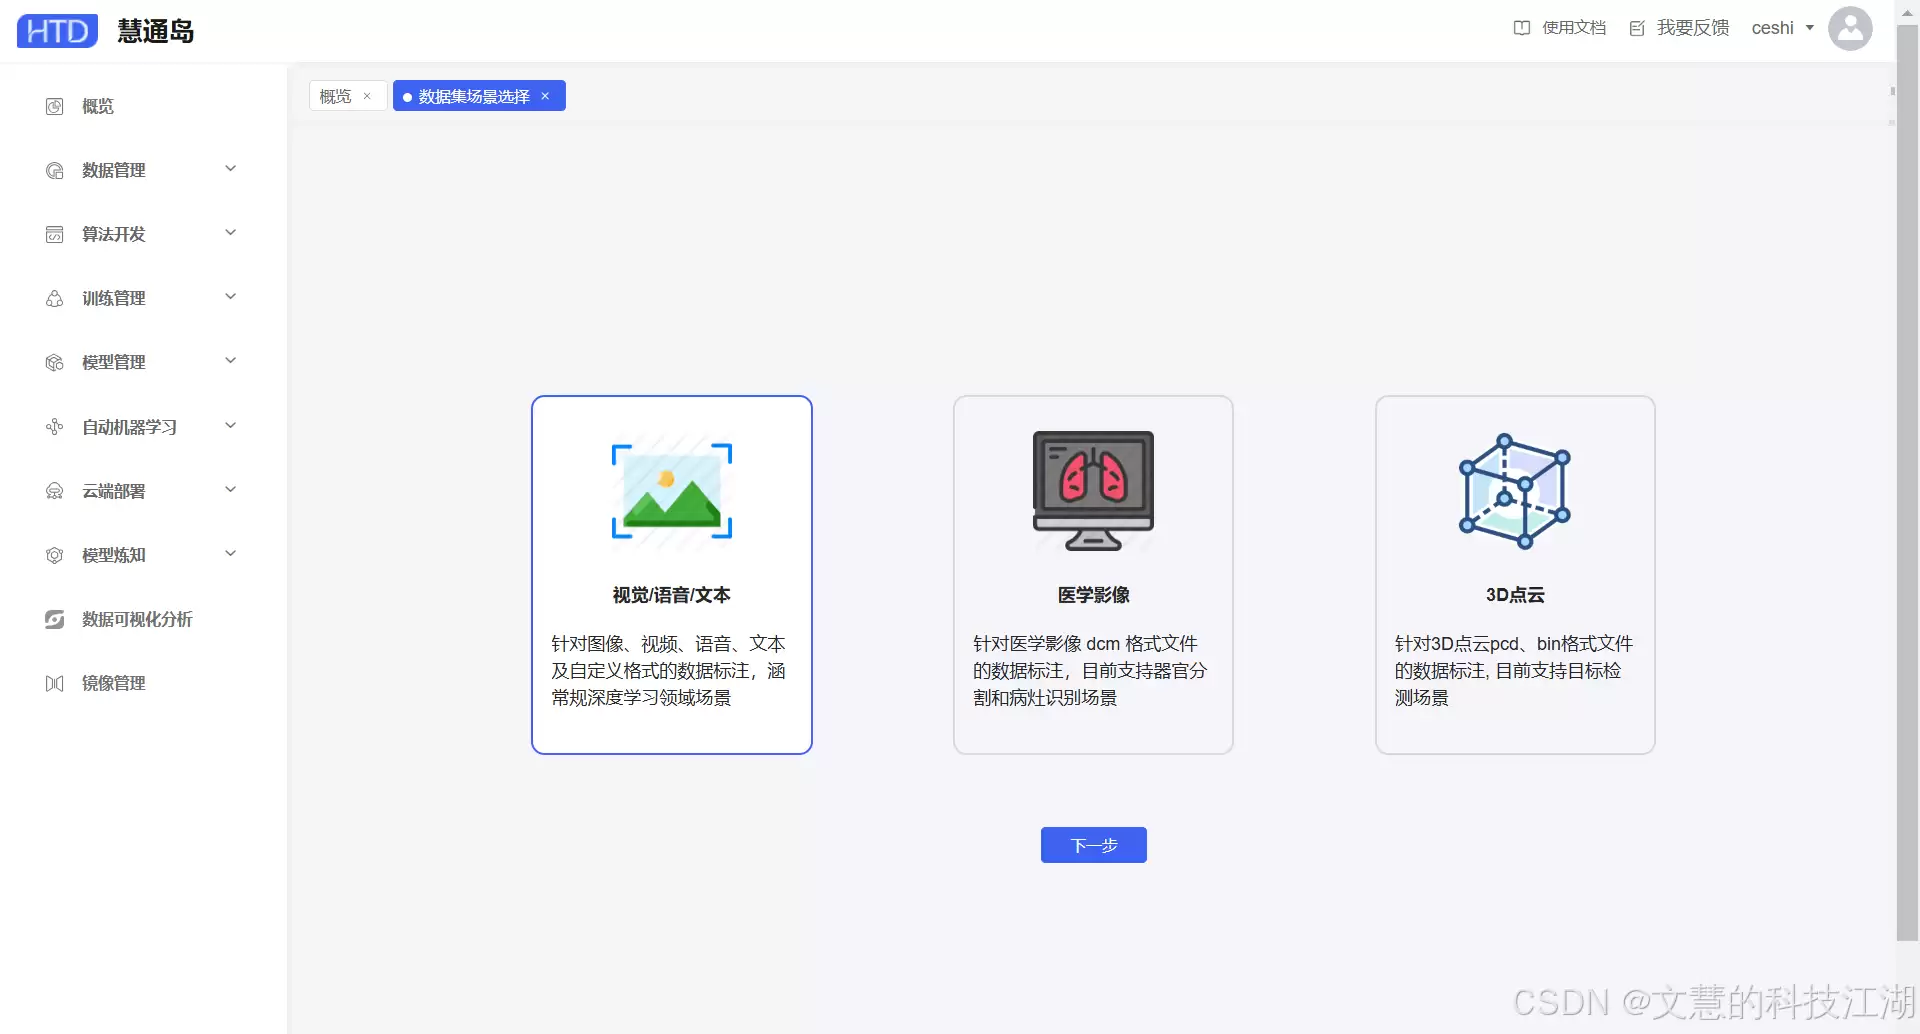Open the 云端部署 sidebar menu label
The image size is (1920, 1034).
(x=114, y=491)
